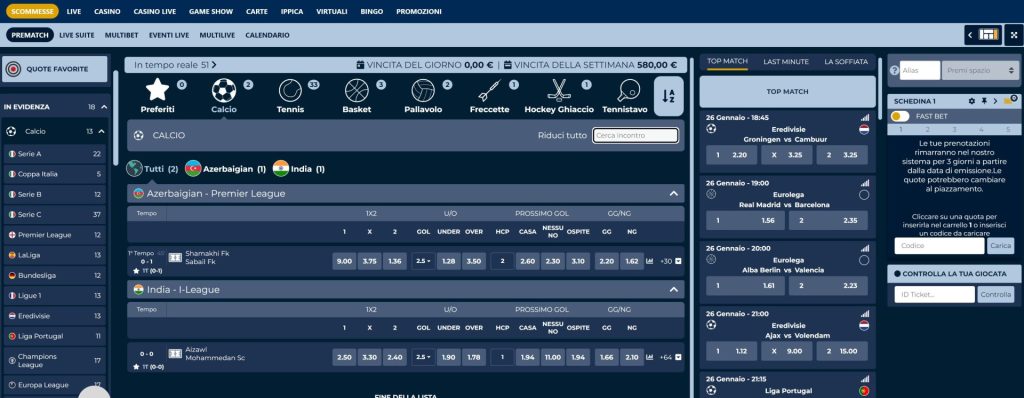Click fullscreen expand icon in the top right
This screenshot has width=1024, height=398.
(1014, 35)
